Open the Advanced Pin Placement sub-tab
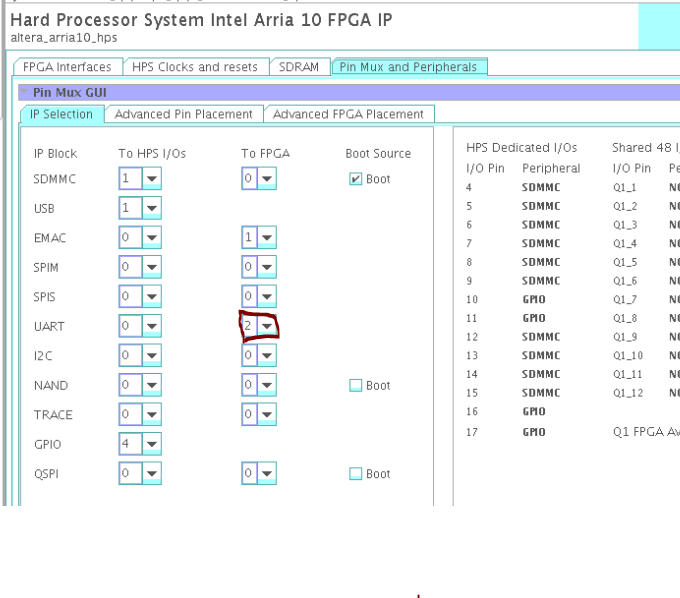The image size is (680, 598). [x=183, y=114]
